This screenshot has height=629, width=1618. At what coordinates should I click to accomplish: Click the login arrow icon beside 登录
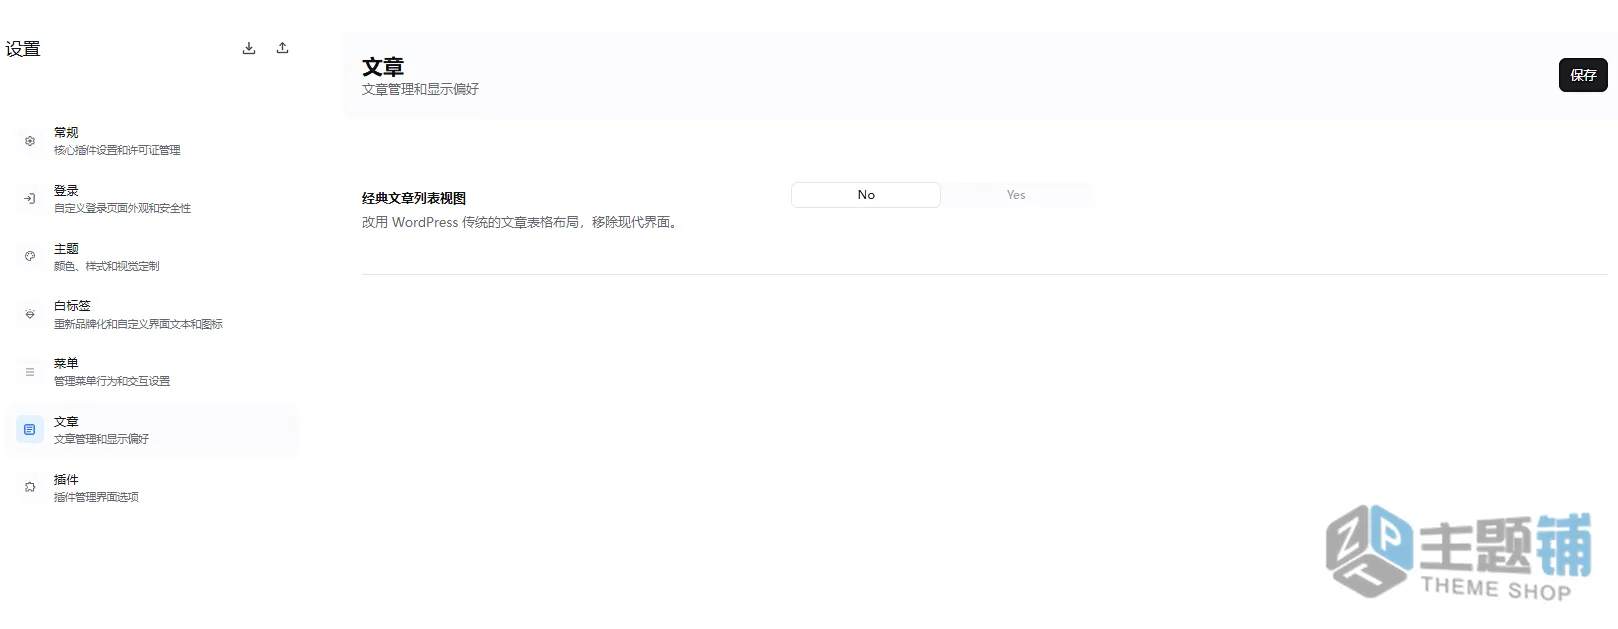(x=30, y=199)
